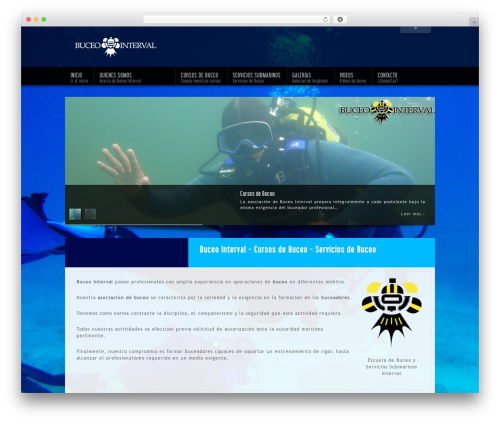Image resolution: width=500 pixels, height=423 pixels.
Task: Click the Cursos de Buceo slide title
Action: point(257,194)
